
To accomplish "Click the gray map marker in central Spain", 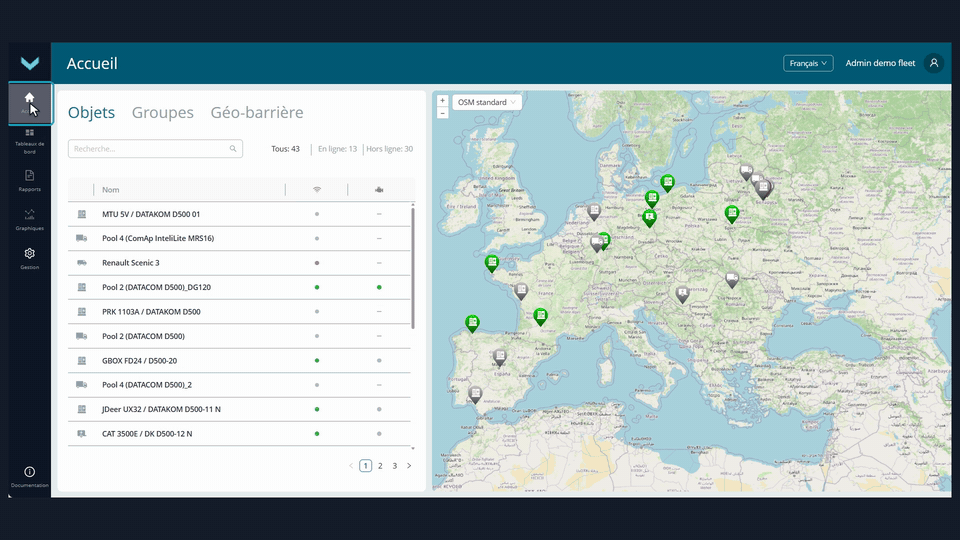I will pos(500,356).
